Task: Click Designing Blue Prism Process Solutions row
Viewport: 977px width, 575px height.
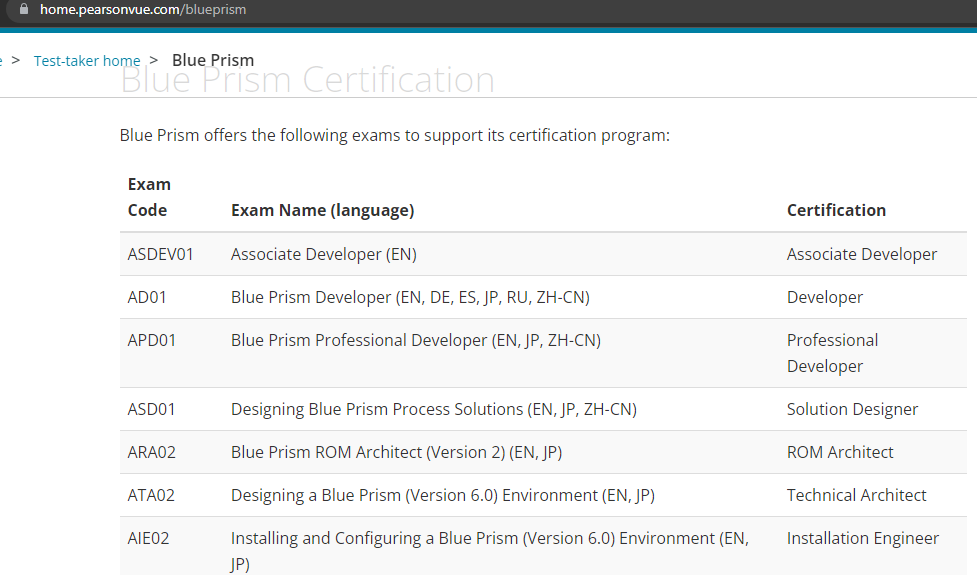Action: click(543, 409)
